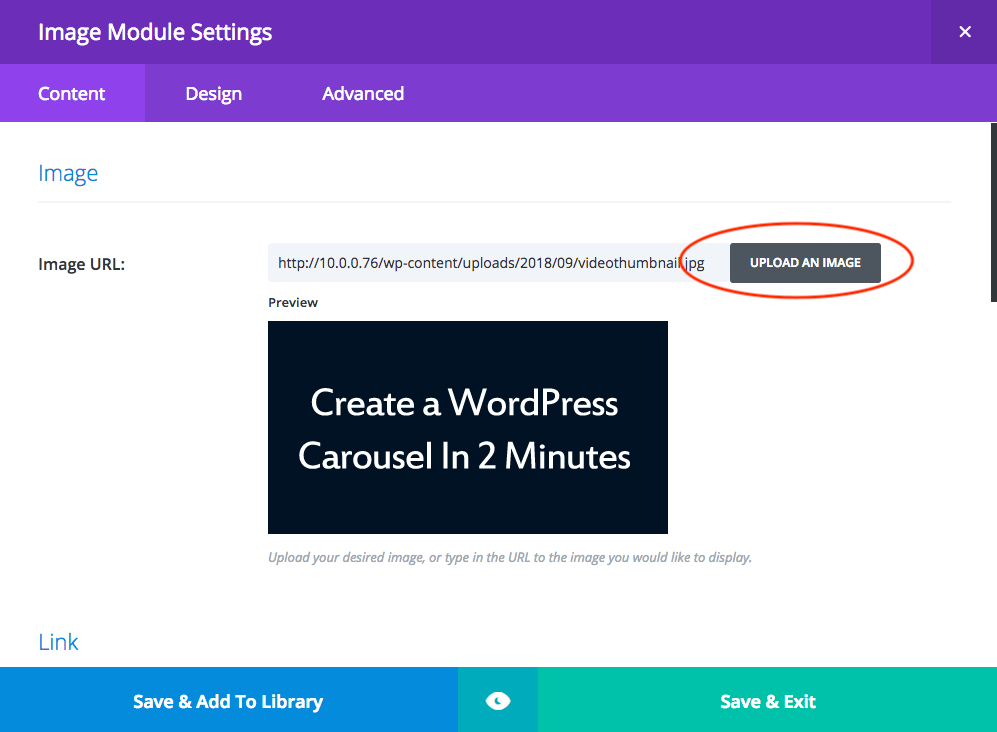Collapse the Image settings section
Screen dimensions: 997x732
pyautogui.click(x=68, y=172)
